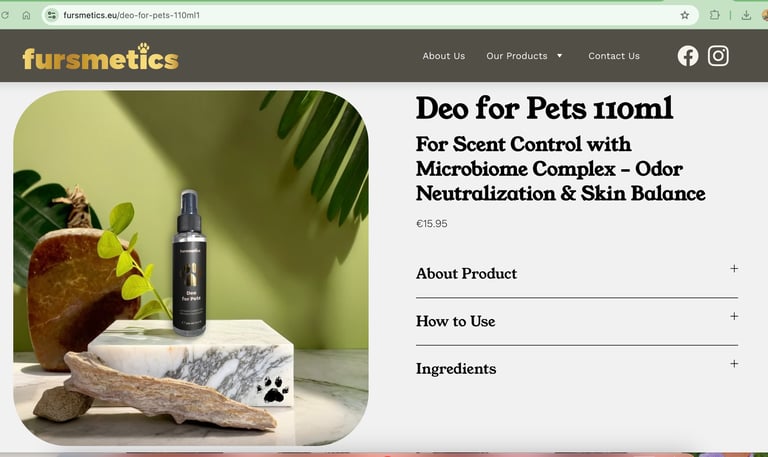The width and height of the screenshot is (768, 457).
Task: Click the fursmetics logo
Action: pos(100,57)
